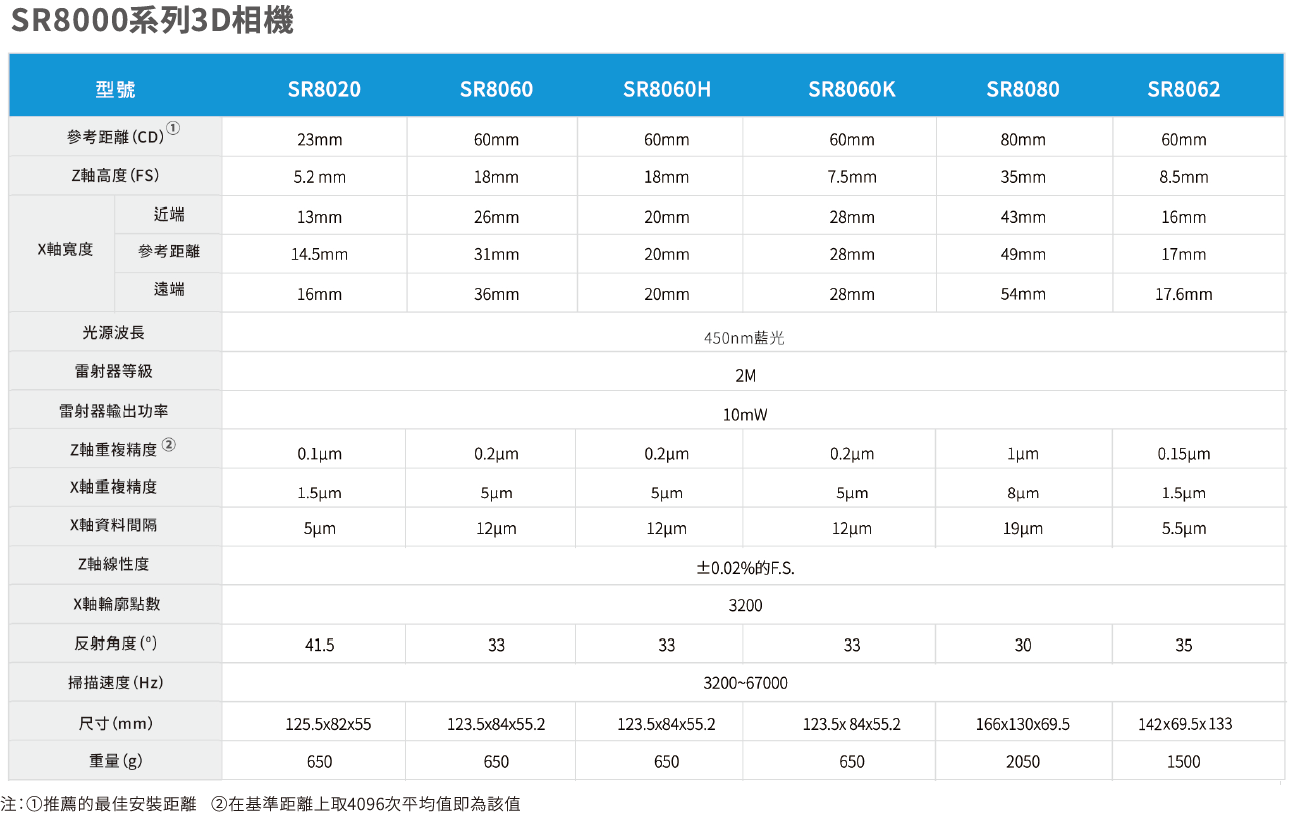This screenshot has width=1292, height=815.
Task: Click the 反射角度(°) row label
Action: pos(116,643)
